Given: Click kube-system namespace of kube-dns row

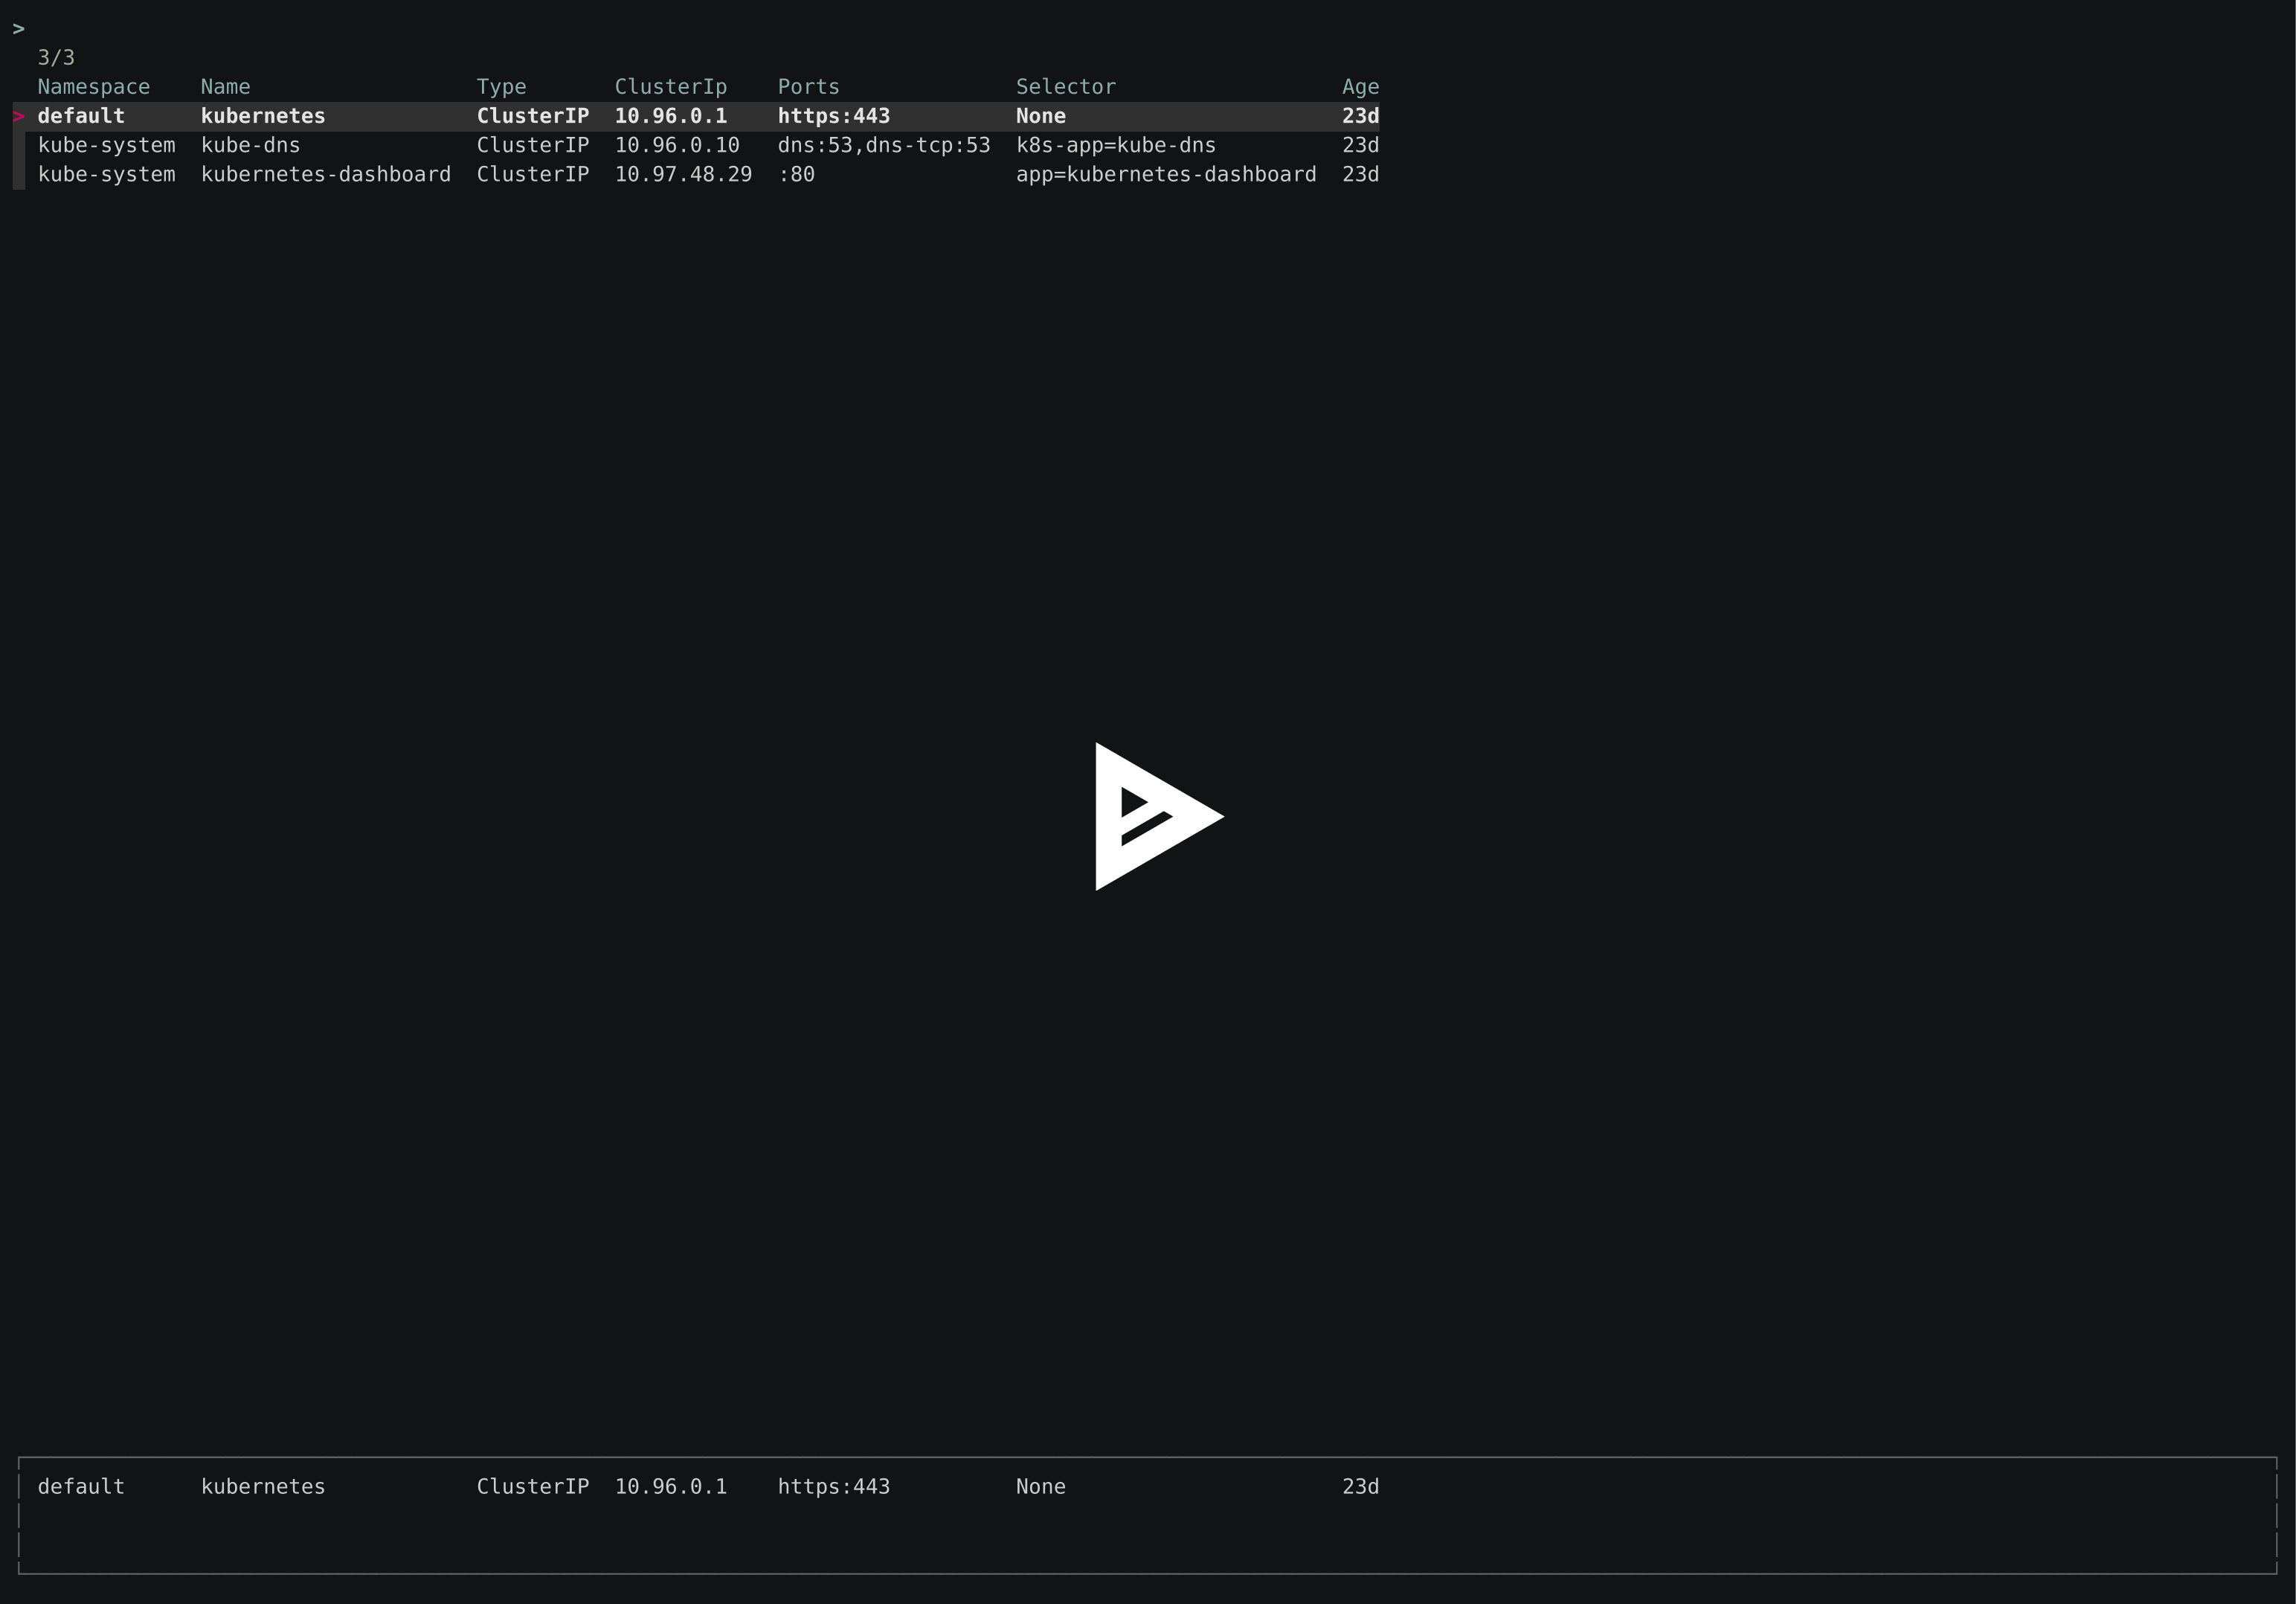Looking at the screenshot, I should pyautogui.click(x=107, y=145).
